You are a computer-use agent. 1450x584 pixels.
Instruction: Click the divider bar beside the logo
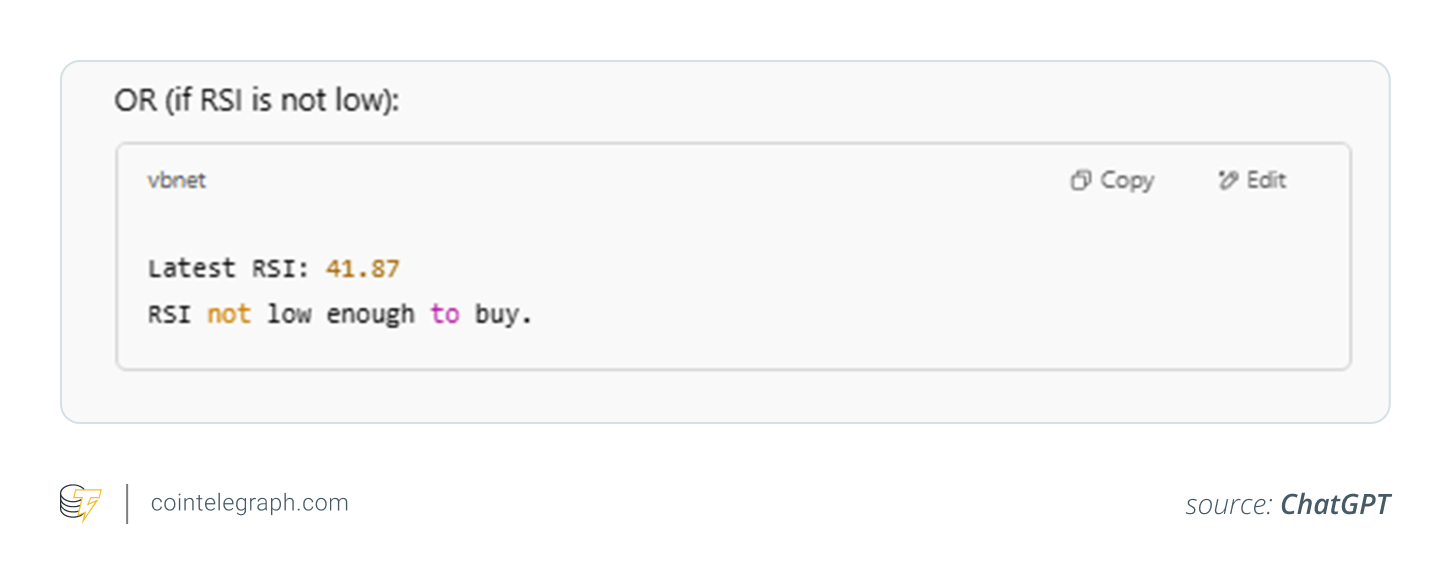(x=126, y=502)
